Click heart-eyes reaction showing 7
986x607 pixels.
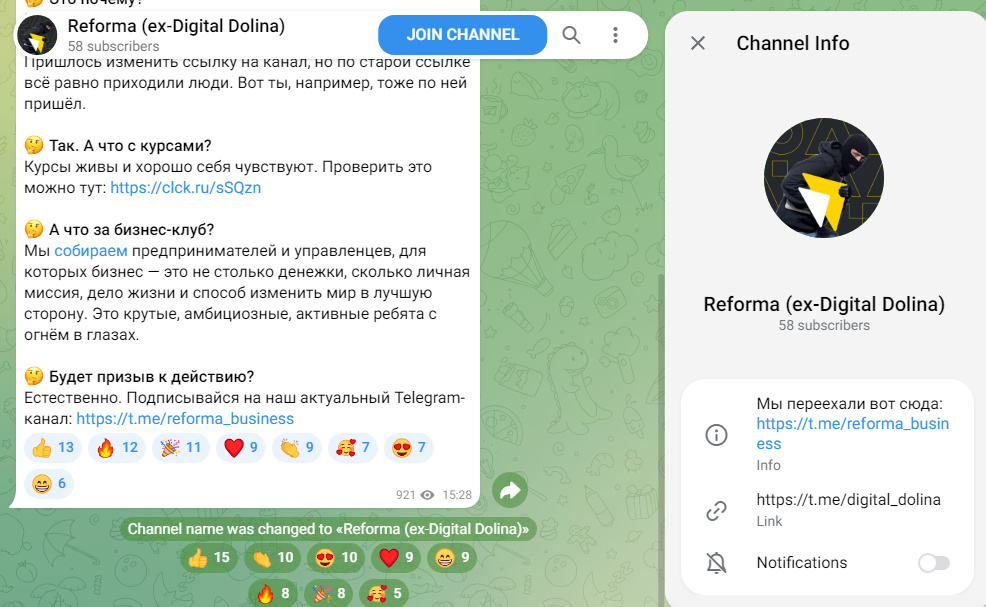click(409, 448)
